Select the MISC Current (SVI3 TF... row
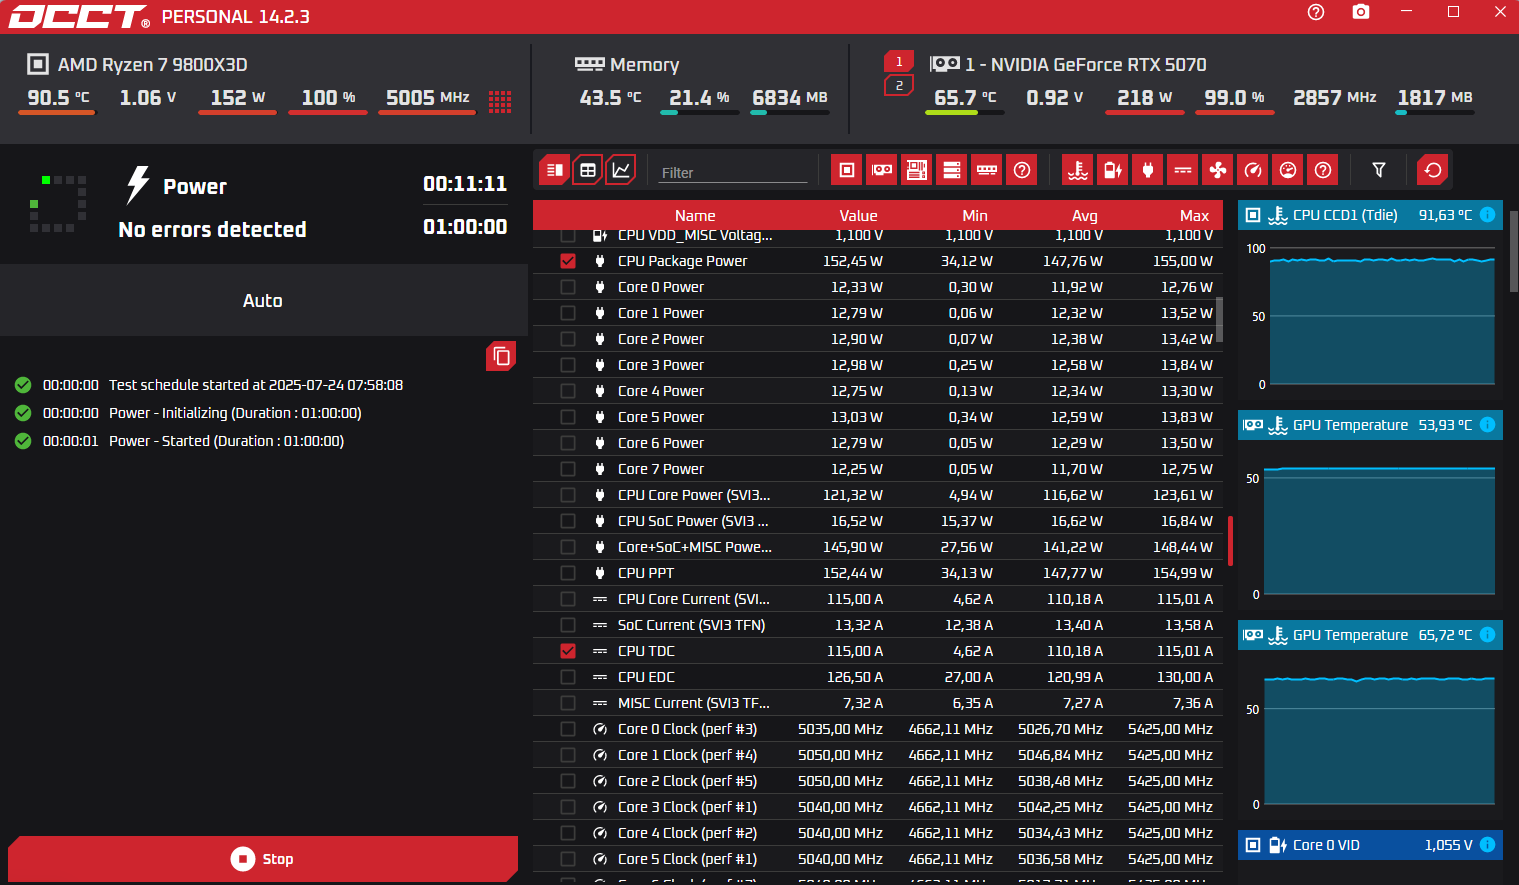The width and height of the screenshot is (1519, 885). coord(878,703)
